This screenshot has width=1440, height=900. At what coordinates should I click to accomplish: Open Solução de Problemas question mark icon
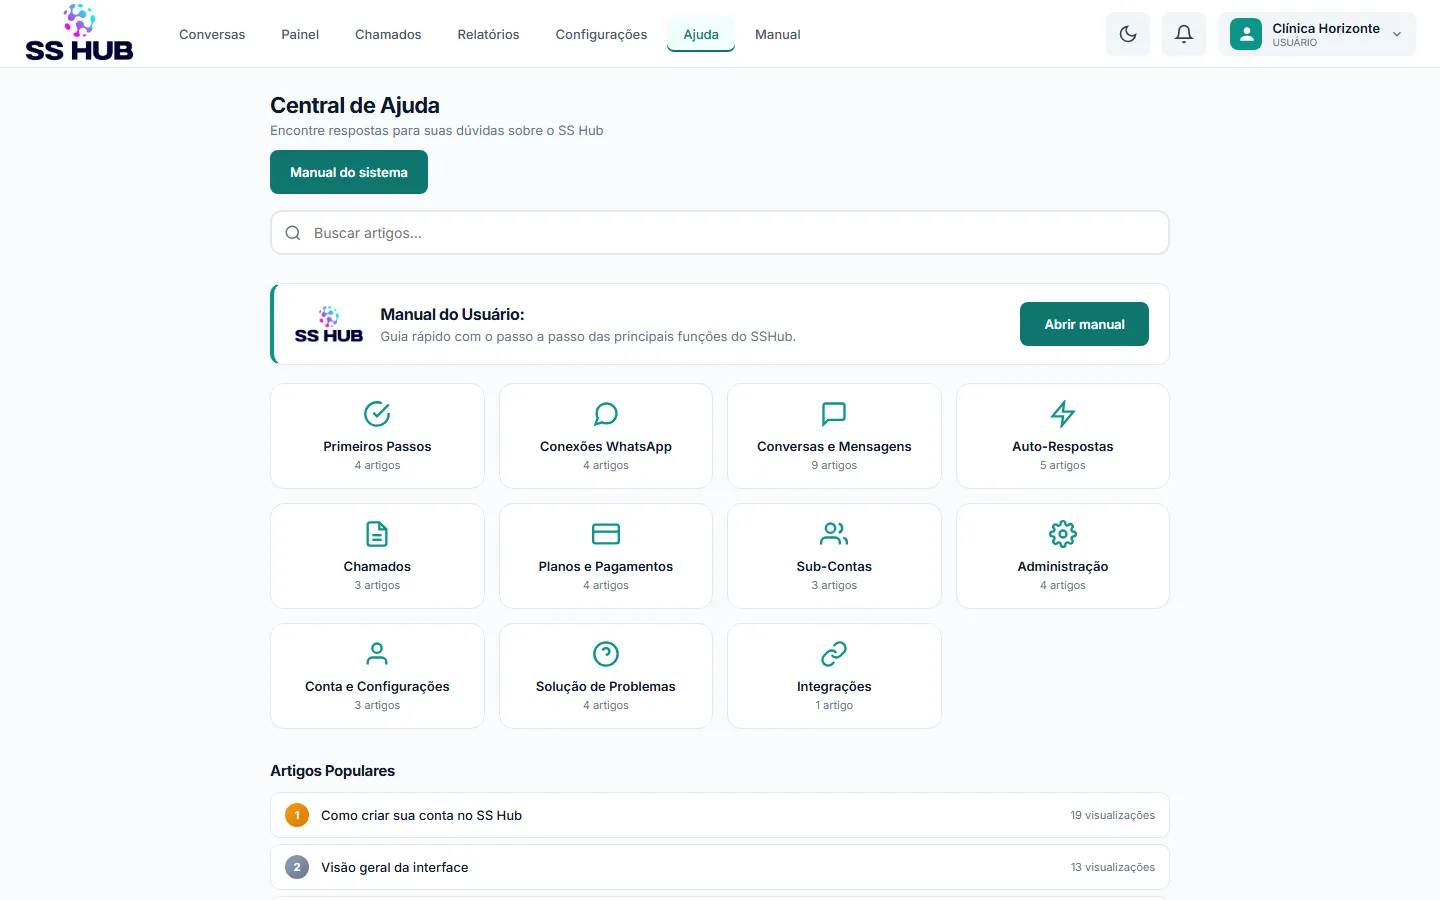[606, 654]
